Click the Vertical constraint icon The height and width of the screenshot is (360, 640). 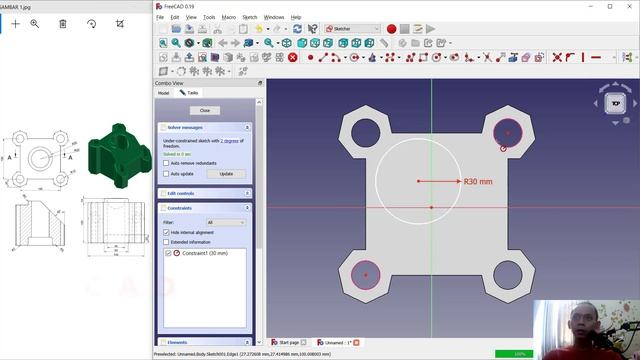tap(583, 58)
